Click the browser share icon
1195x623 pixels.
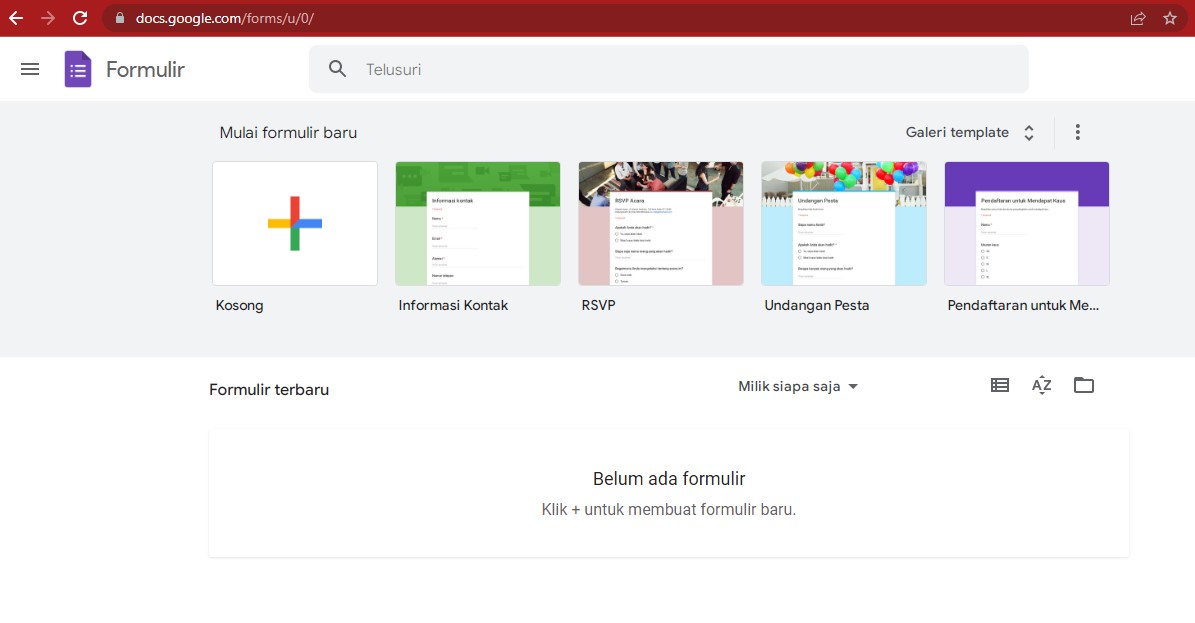pos(1137,17)
